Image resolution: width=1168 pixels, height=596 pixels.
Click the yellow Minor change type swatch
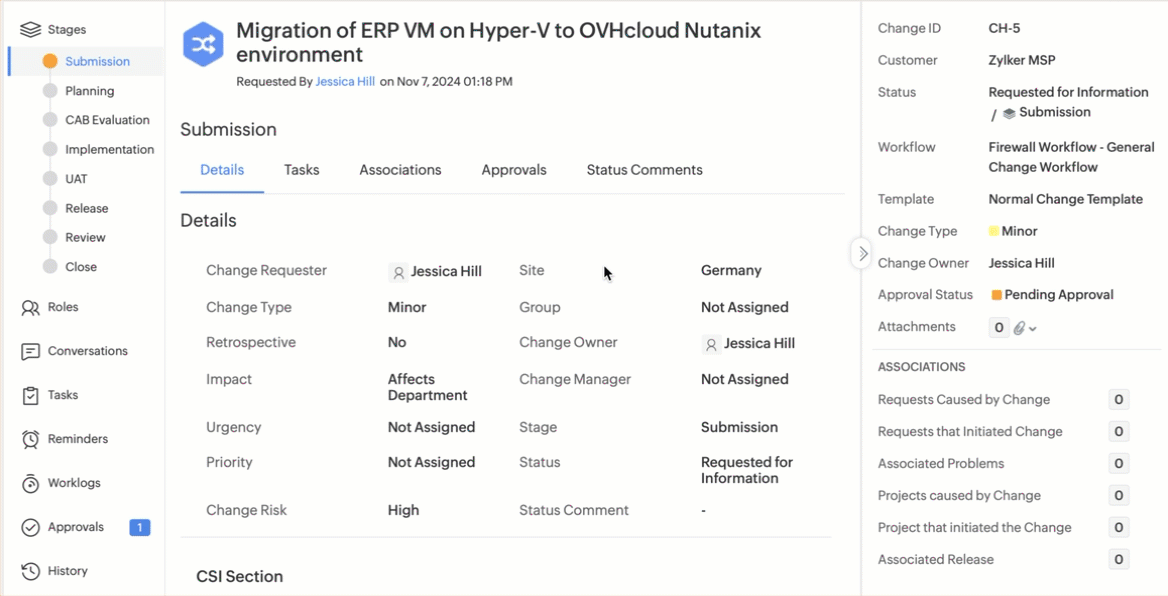point(994,231)
